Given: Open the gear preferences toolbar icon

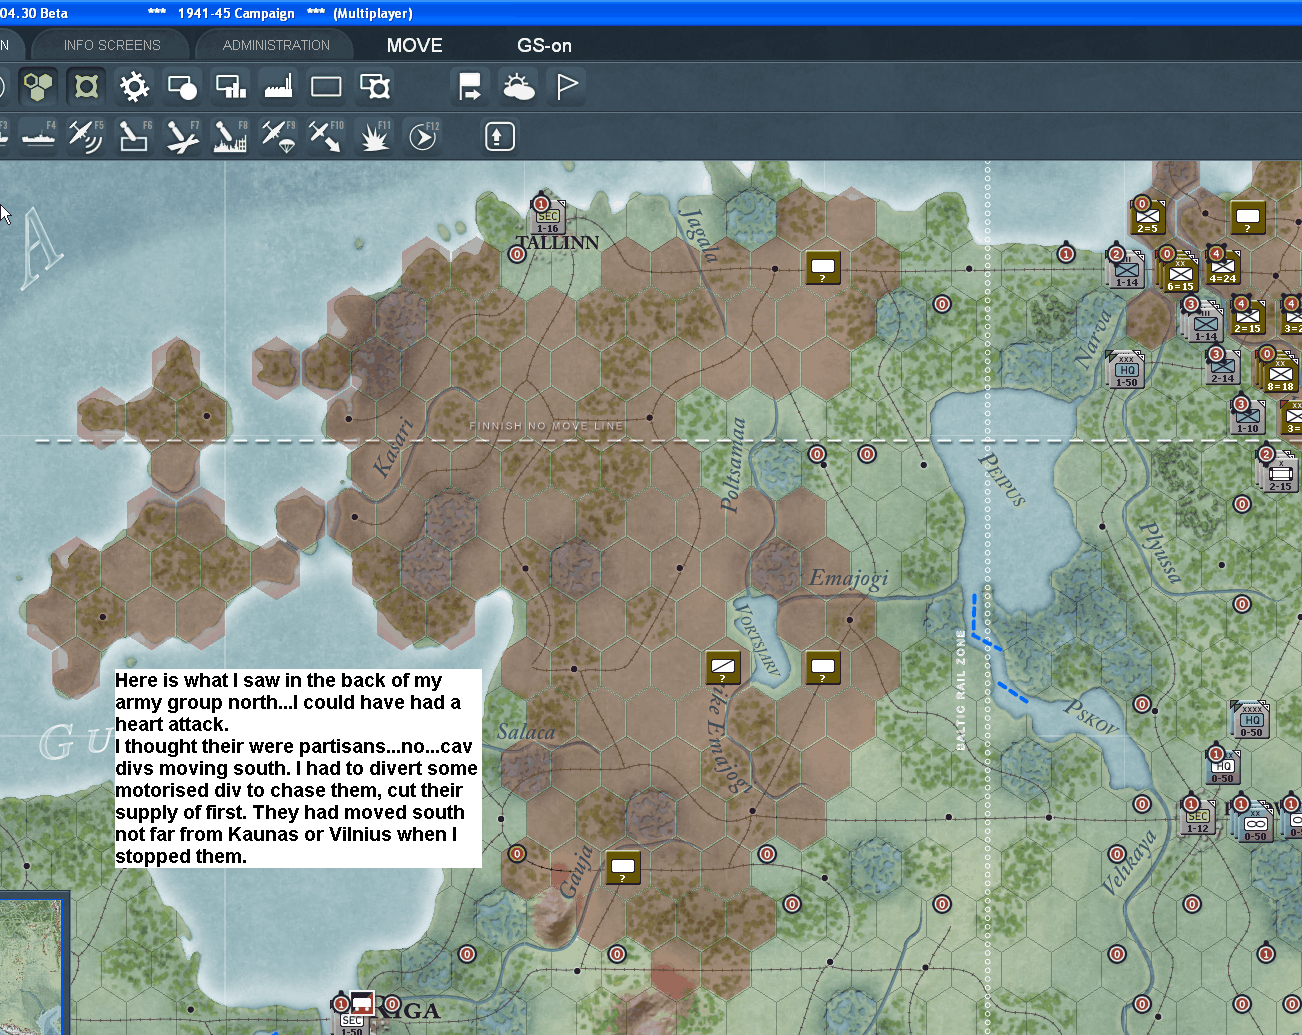Looking at the screenshot, I should tap(134, 87).
